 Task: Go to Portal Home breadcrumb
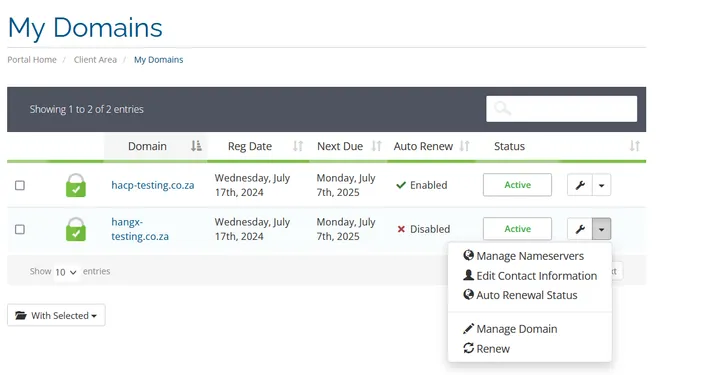click(32, 60)
